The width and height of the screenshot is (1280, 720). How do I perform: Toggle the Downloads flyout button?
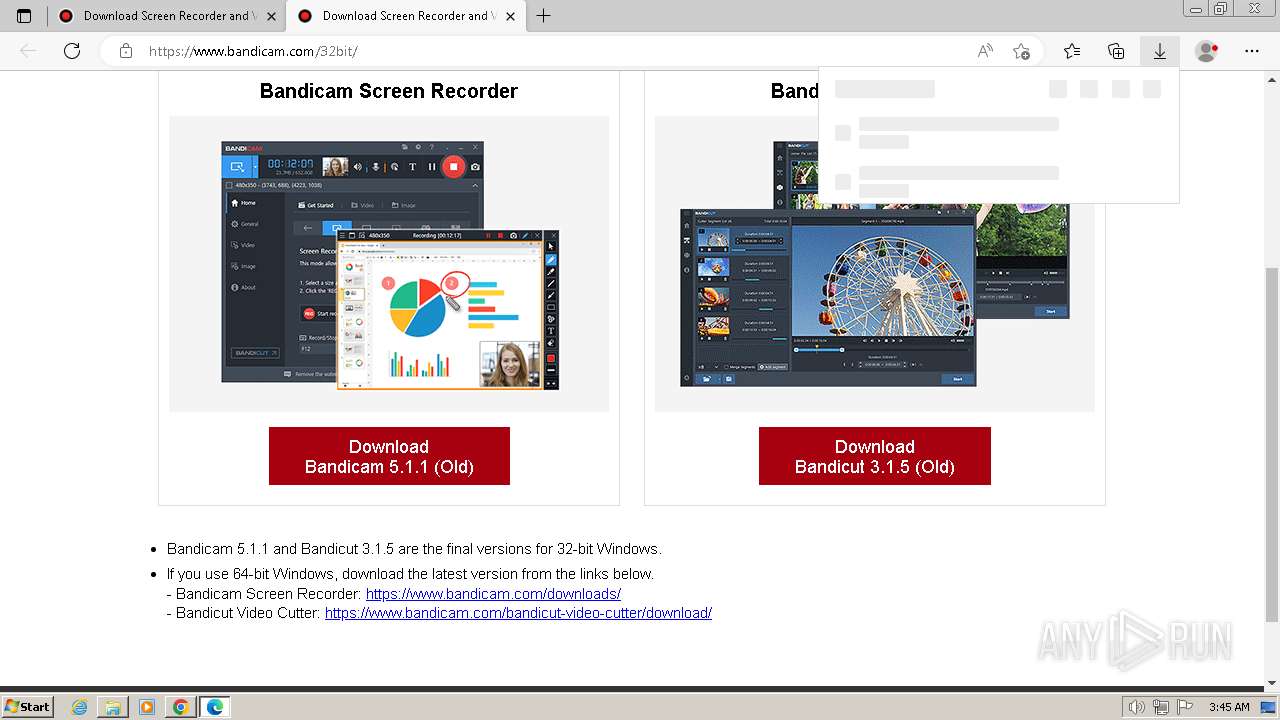[1160, 51]
